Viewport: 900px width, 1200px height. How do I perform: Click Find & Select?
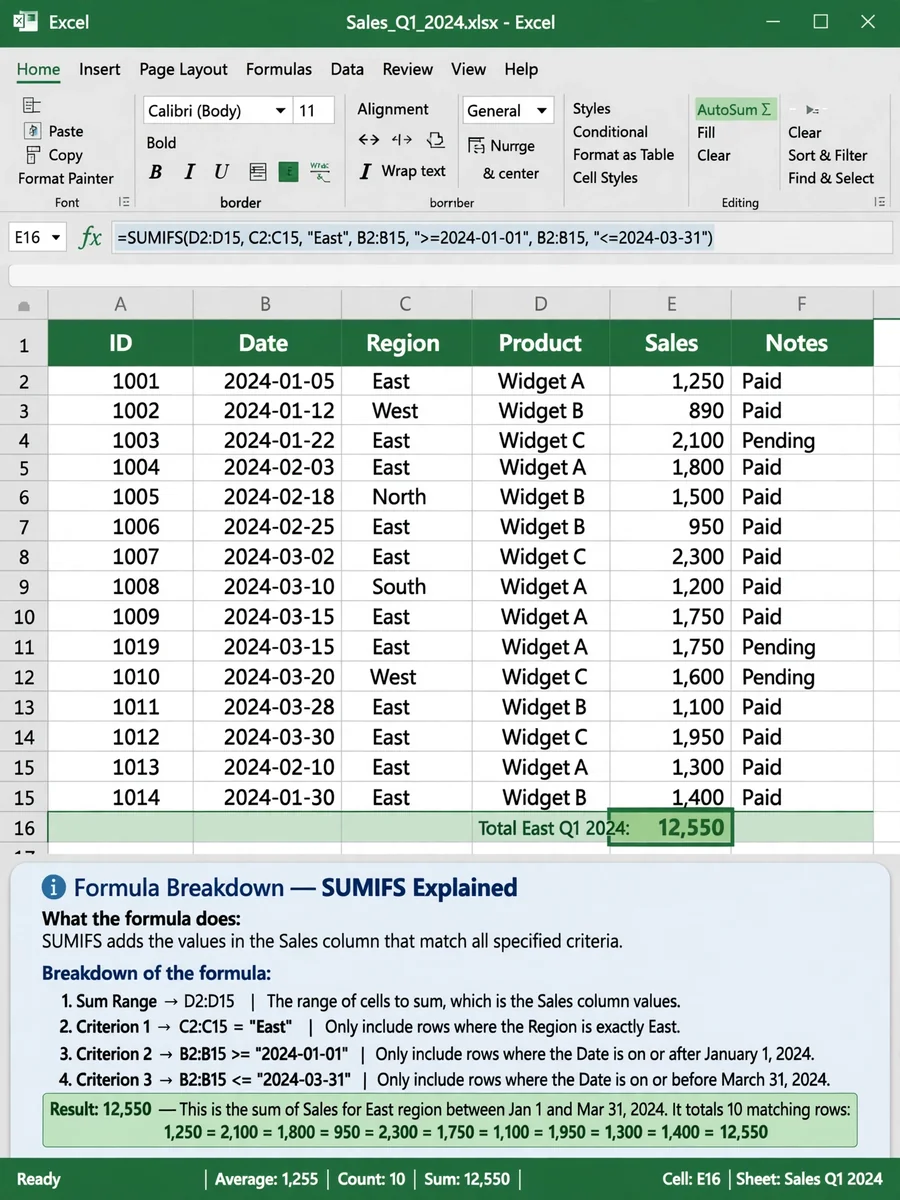pyautogui.click(x=831, y=178)
